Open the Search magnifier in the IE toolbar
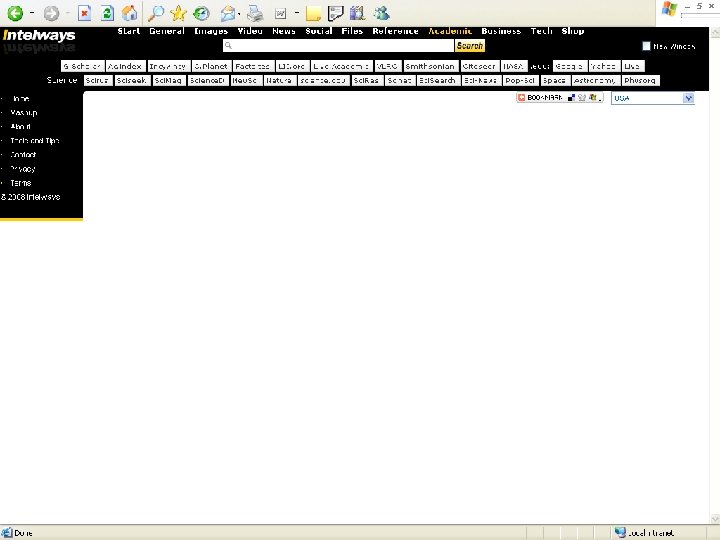The width and height of the screenshot is (720, 540). [156, 13]
